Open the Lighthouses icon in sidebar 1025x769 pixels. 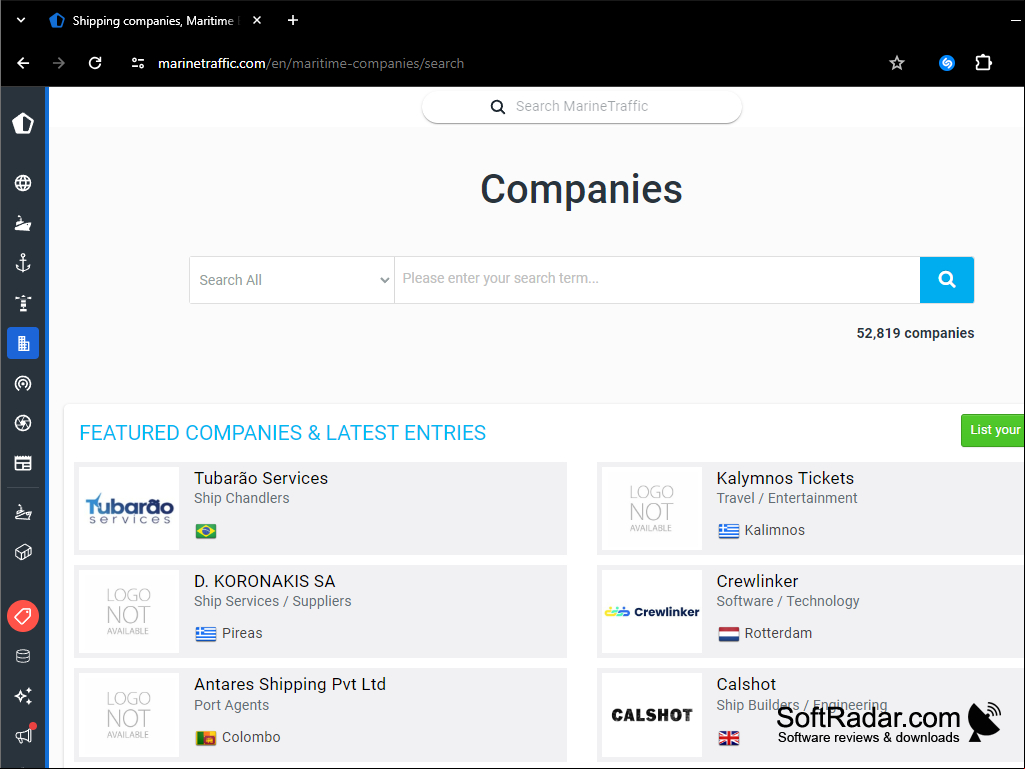pos(23,303)
